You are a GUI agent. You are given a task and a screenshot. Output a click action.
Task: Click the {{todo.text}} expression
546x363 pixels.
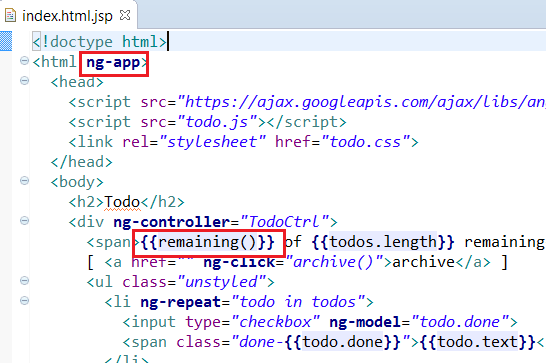click(x=477, y=342)
